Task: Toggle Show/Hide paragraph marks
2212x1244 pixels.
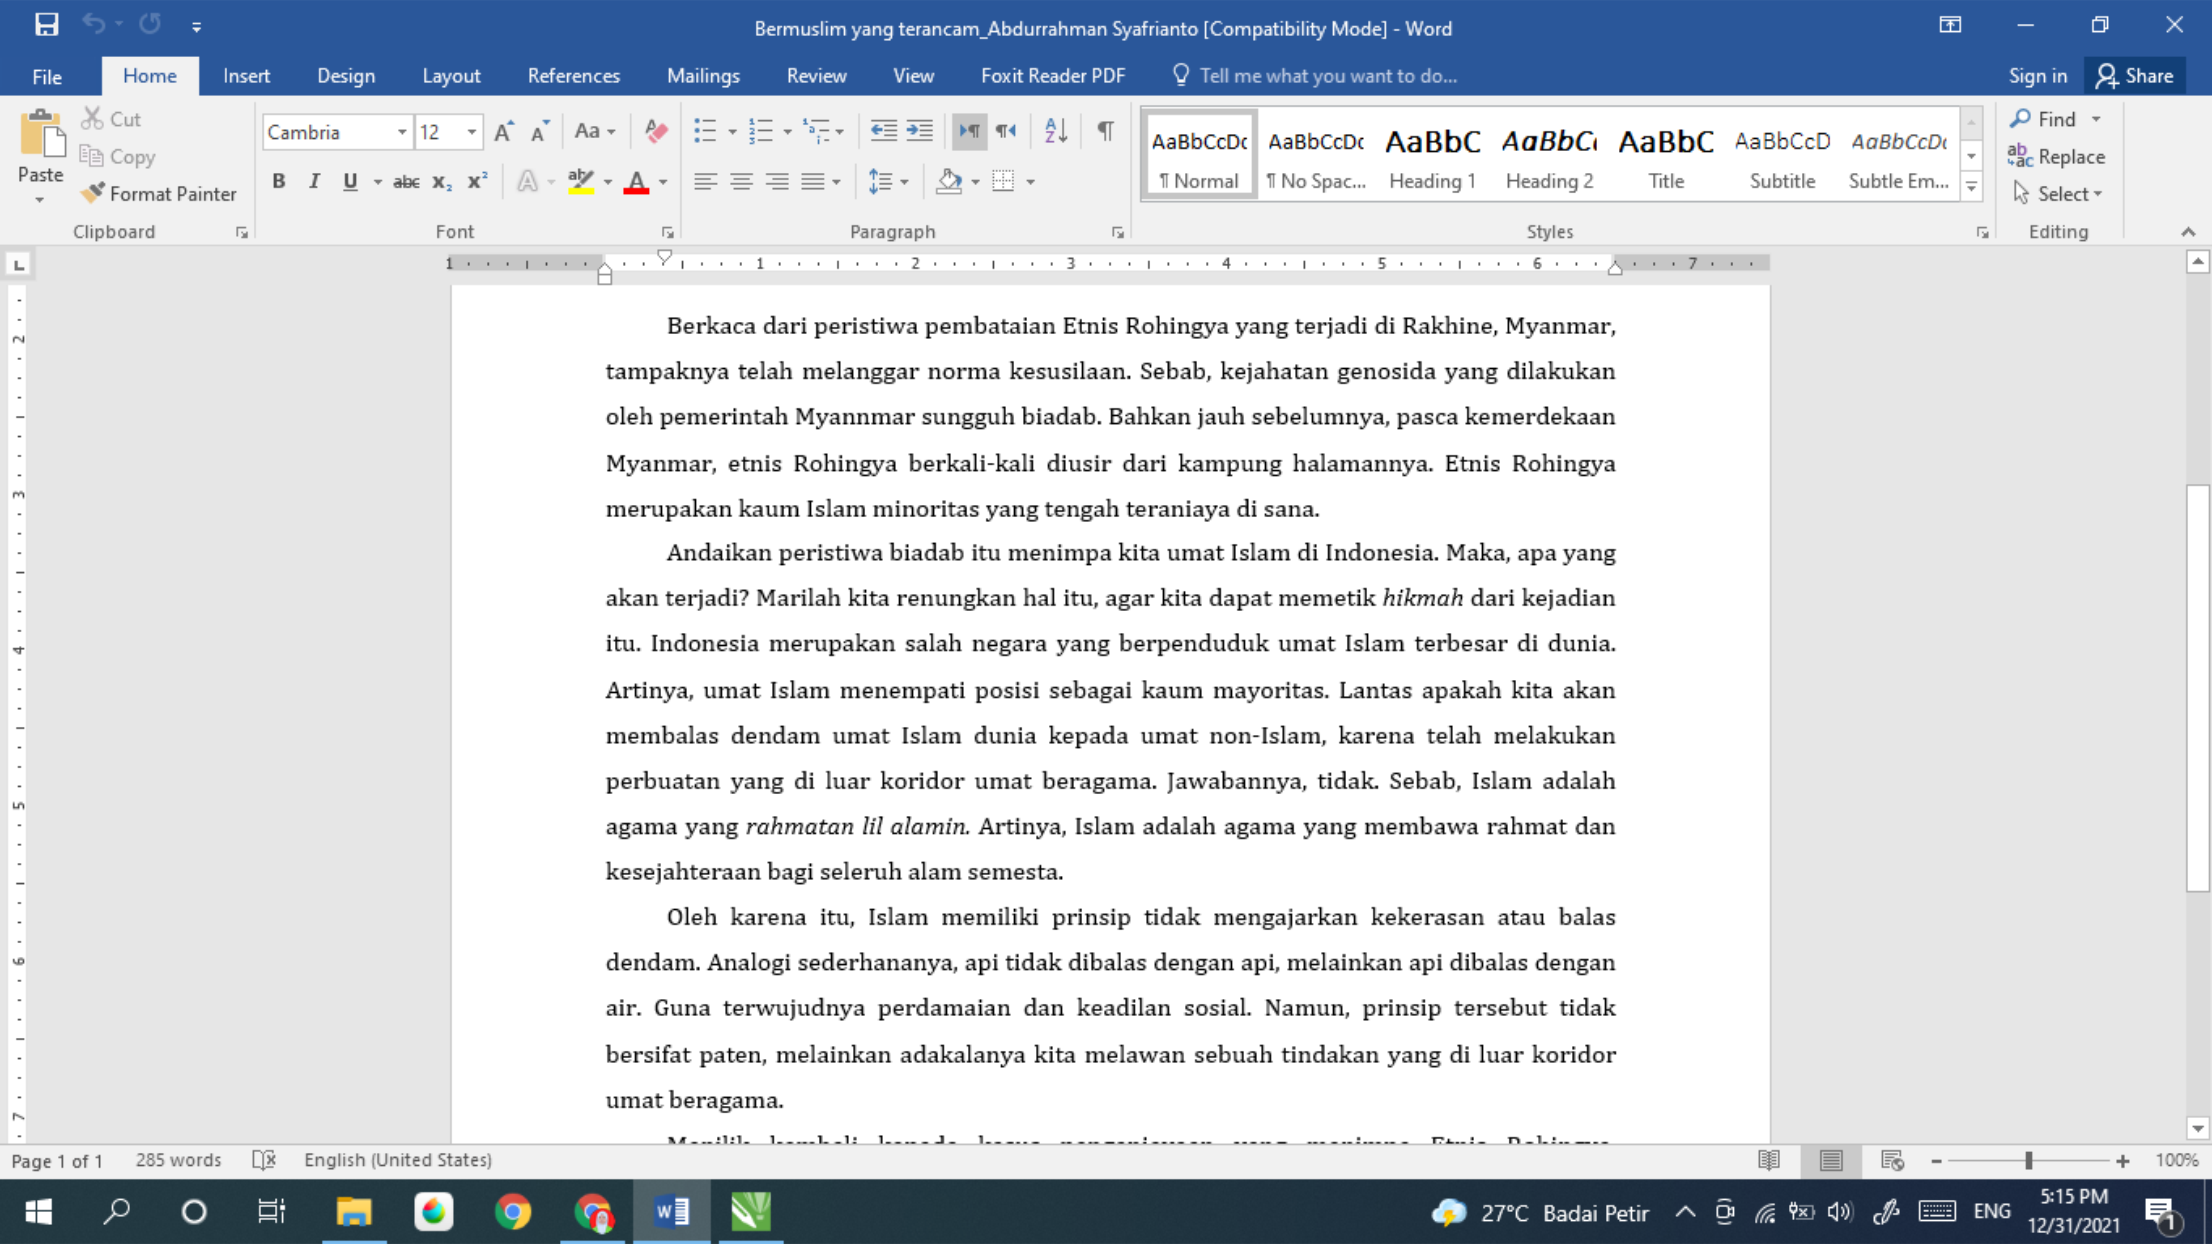Action: coord(1105,131)
